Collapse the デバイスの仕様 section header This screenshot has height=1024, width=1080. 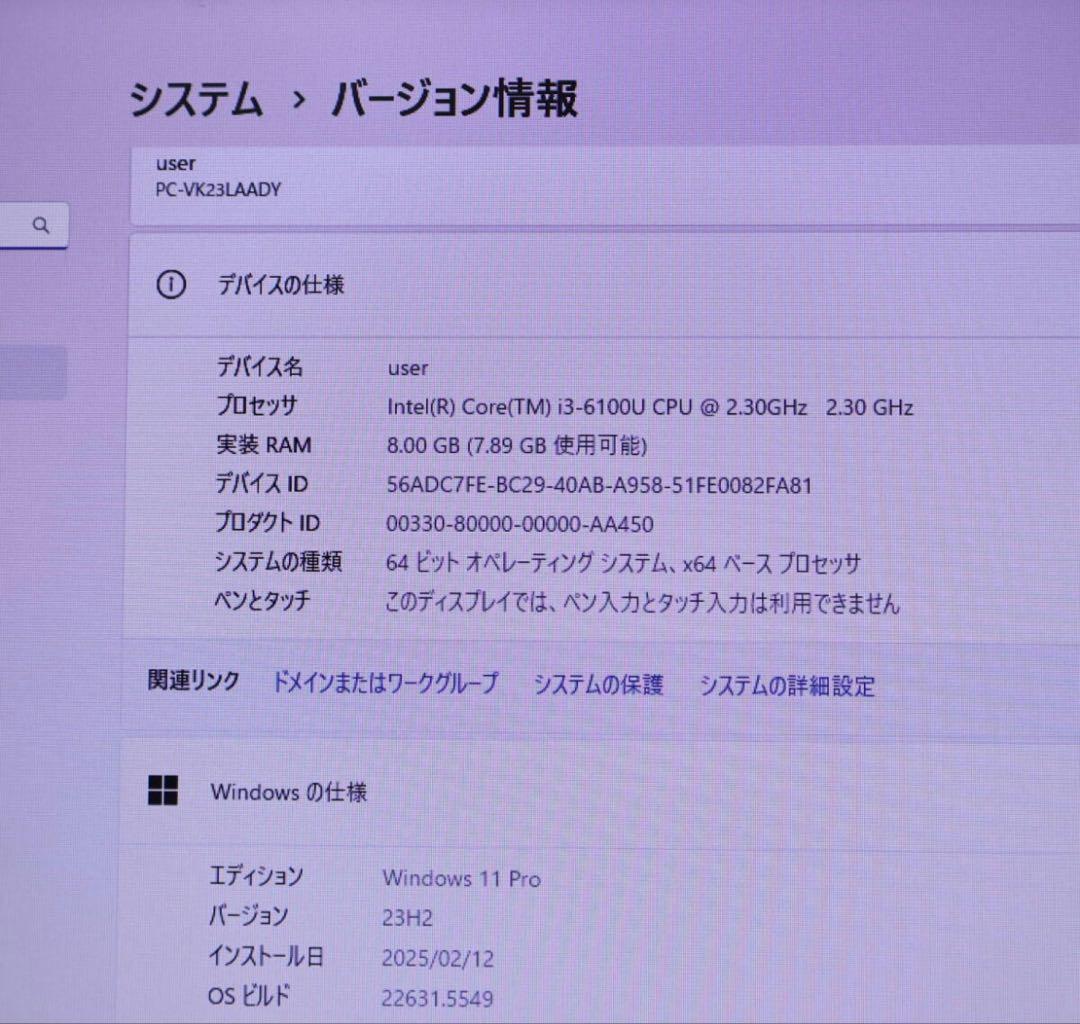604,285
